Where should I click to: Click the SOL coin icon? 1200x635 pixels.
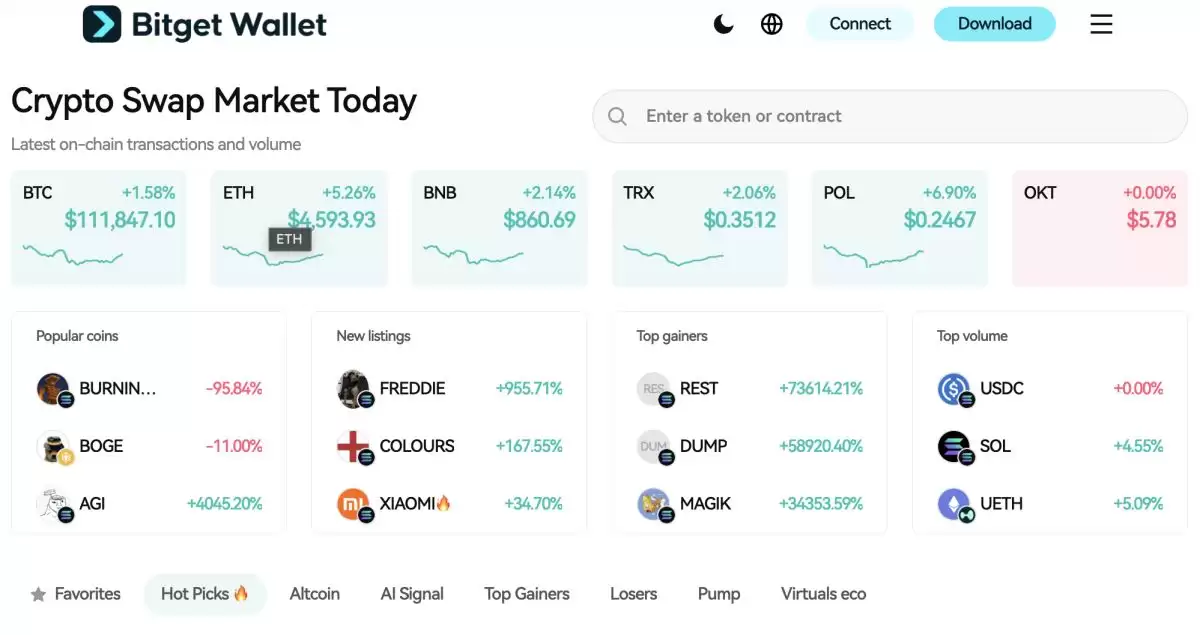[x=954, y=447]
